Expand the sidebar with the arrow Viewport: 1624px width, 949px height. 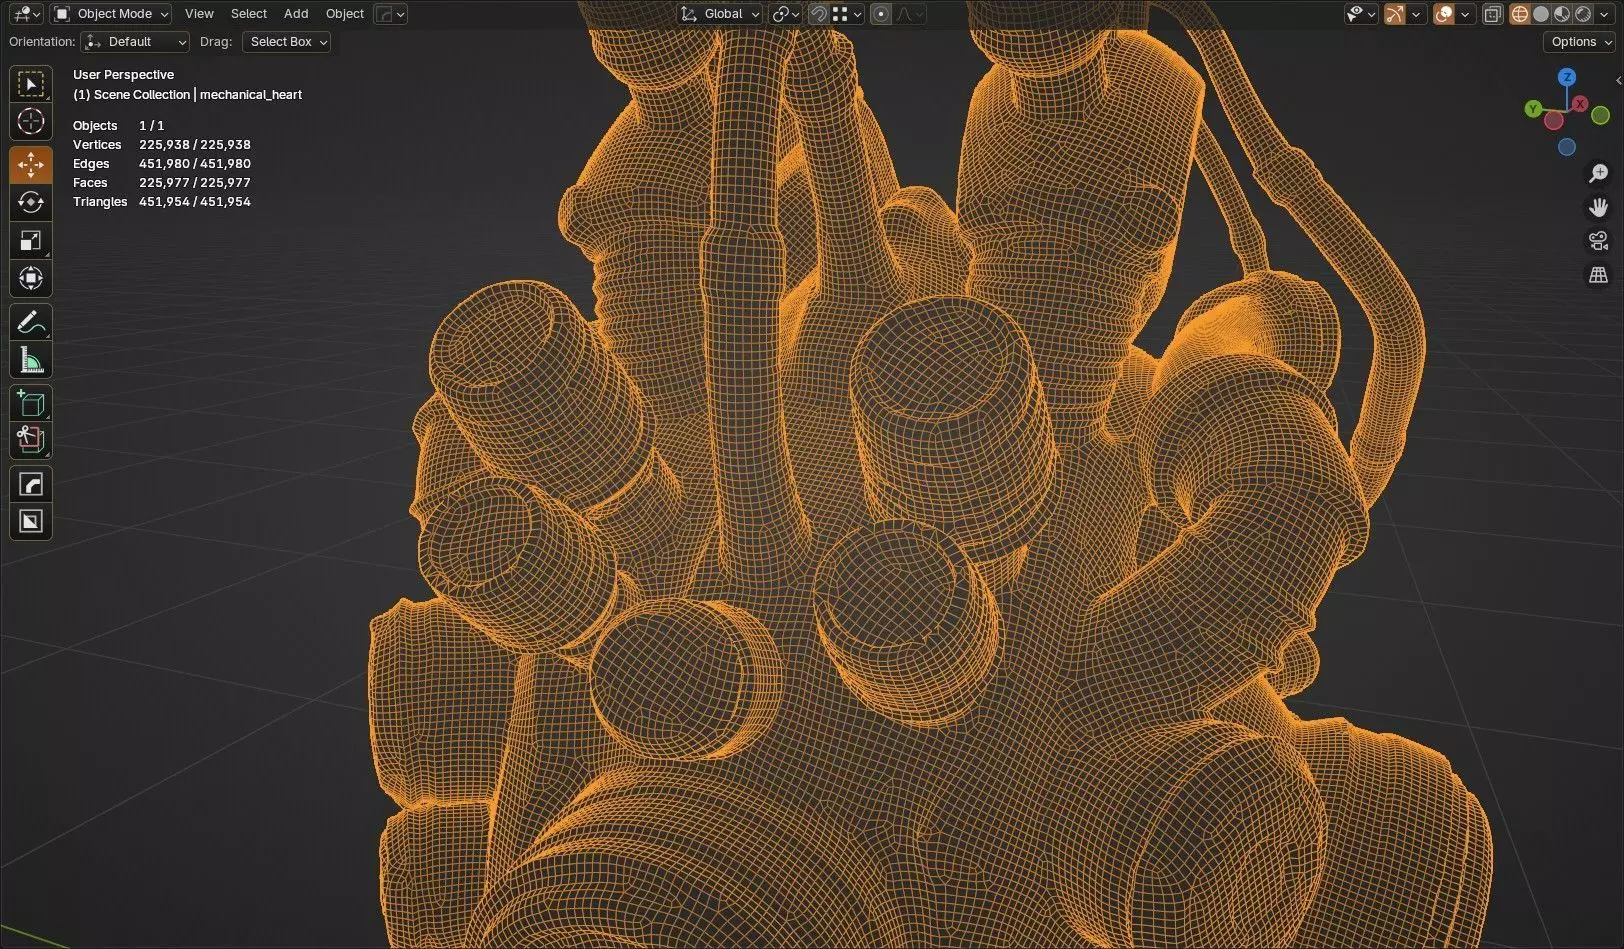point(1618,80)
